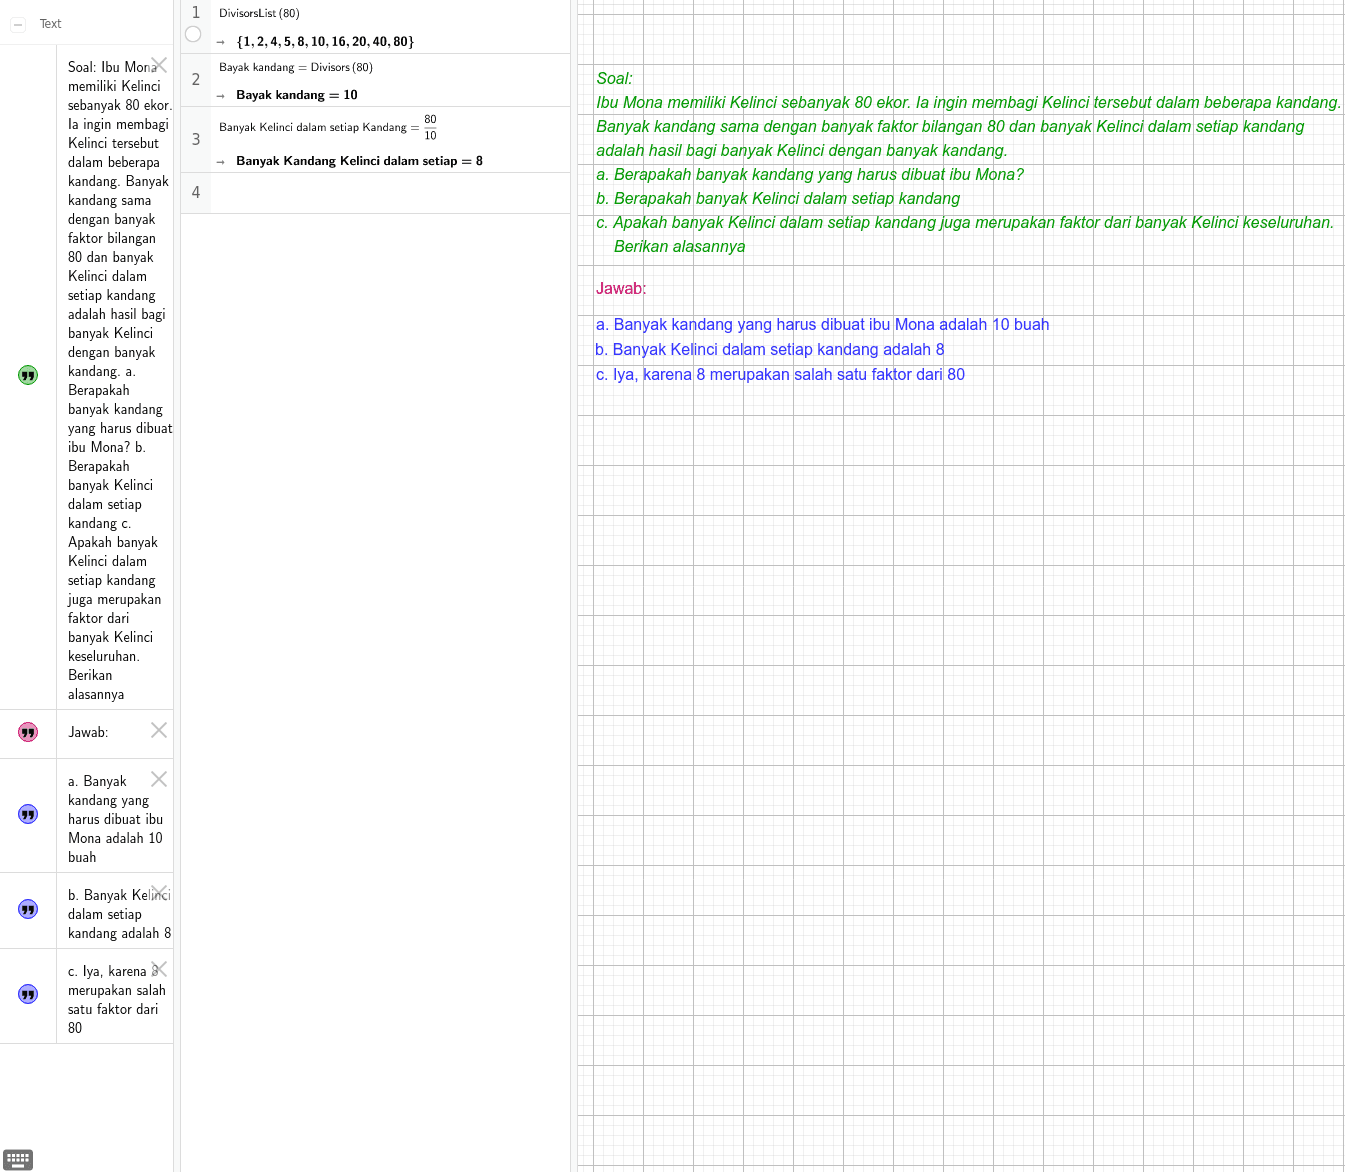1347x1174 pixels.
Task: Toggle the circle marker on CAS row 1
Action: coord(193,35)
